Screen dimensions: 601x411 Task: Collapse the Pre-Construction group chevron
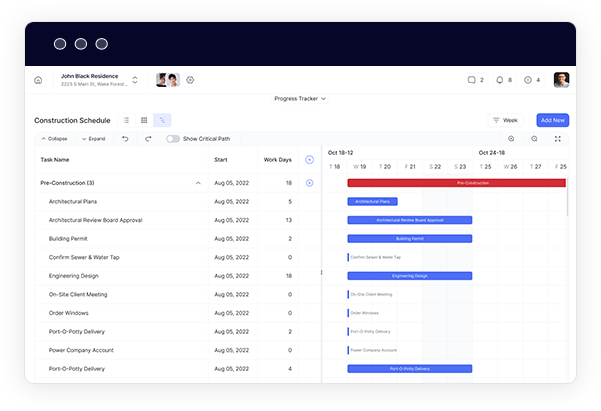pos(198,183)
